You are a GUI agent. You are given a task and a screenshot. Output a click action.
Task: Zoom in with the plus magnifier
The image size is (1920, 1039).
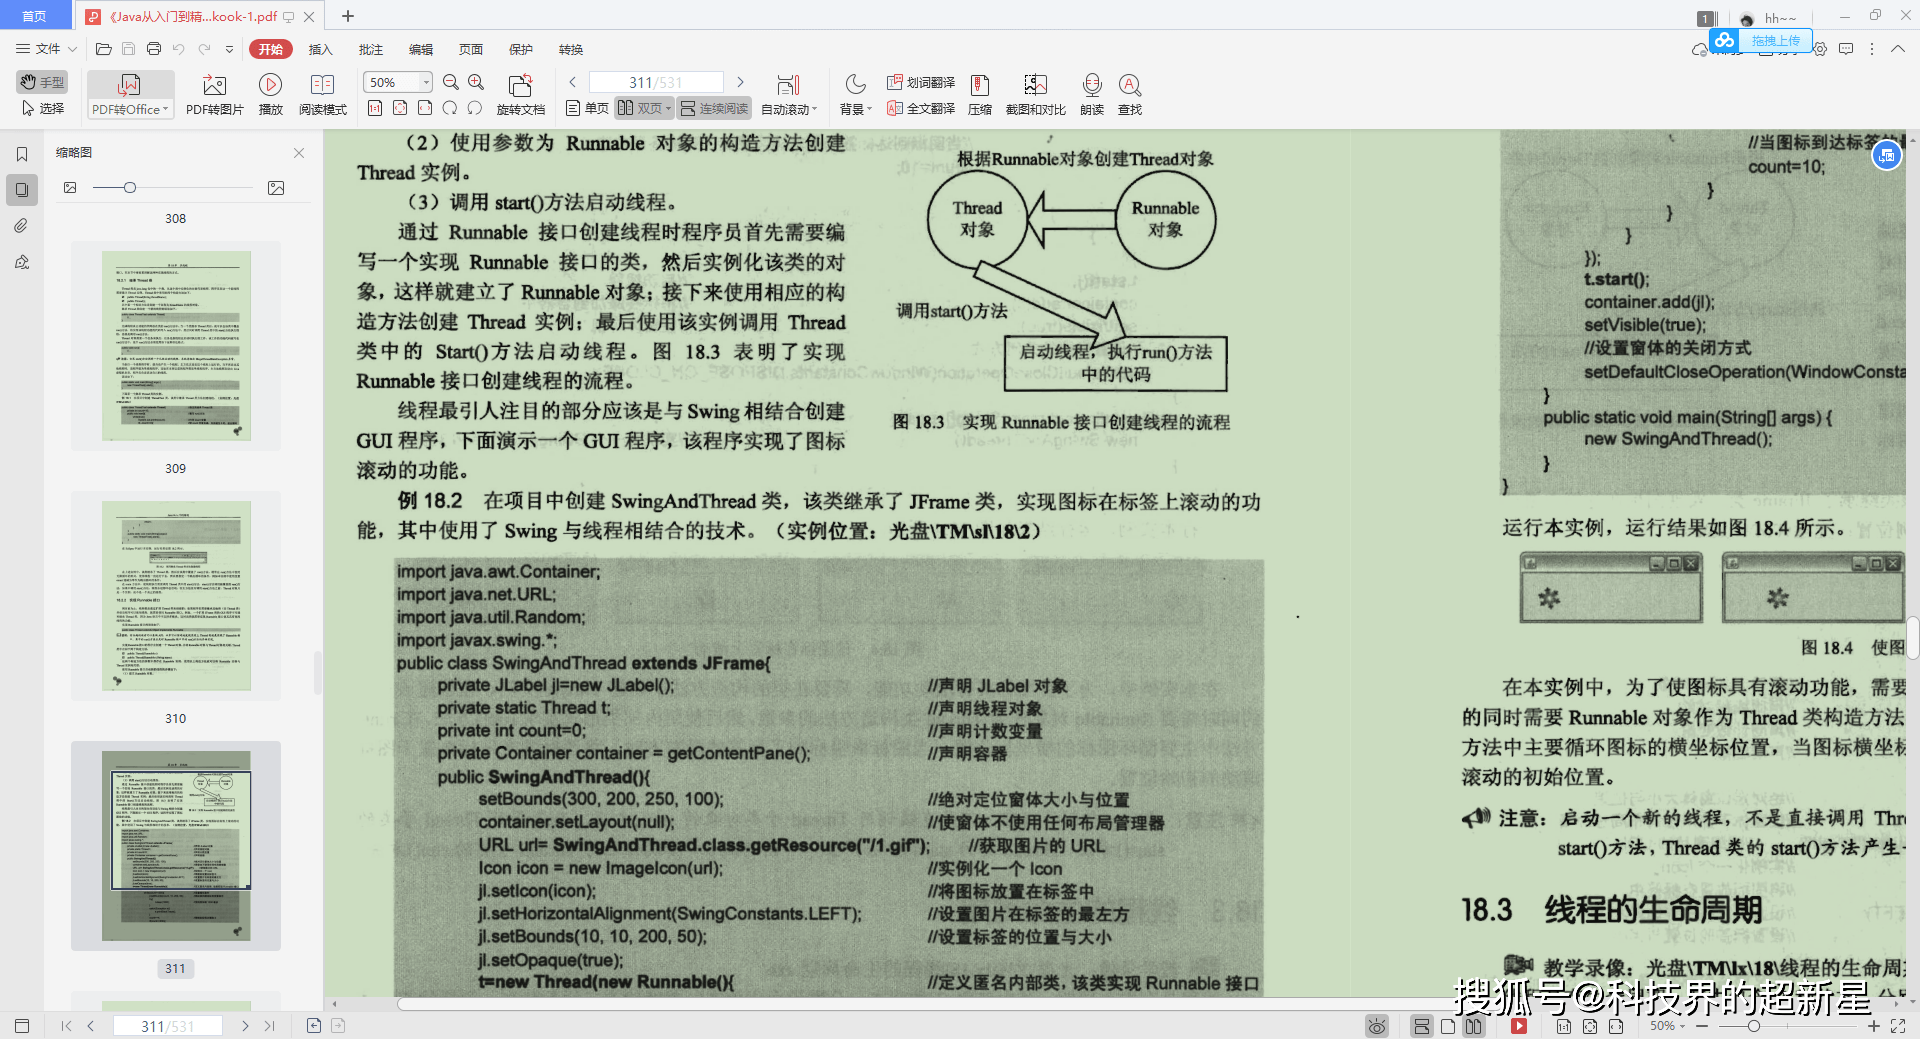pyautogui.click(x=476, y=82)
